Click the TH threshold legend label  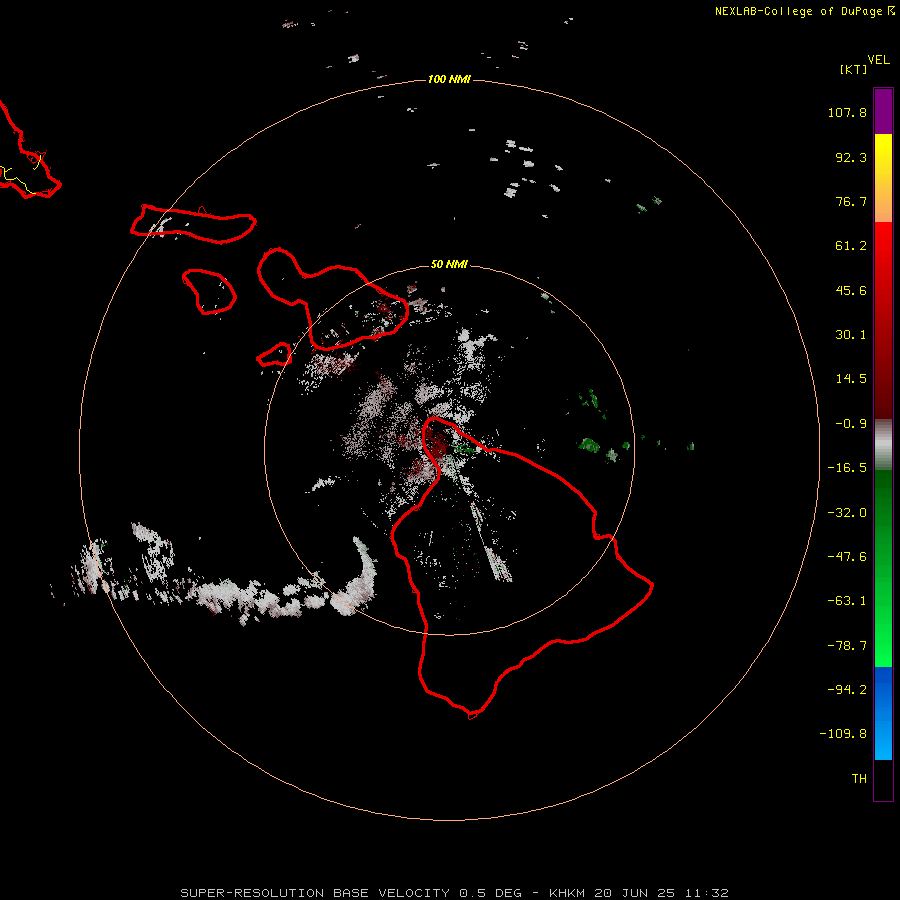pos(859,779)
